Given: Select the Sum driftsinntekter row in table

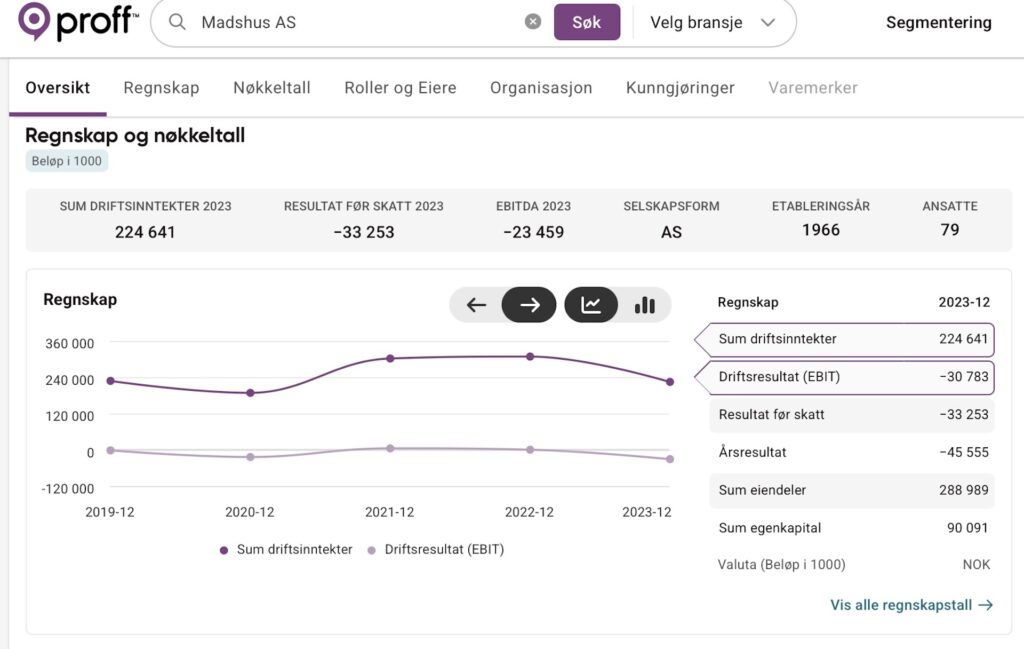Looking at the screenshot, I should [x=852, y=339].
